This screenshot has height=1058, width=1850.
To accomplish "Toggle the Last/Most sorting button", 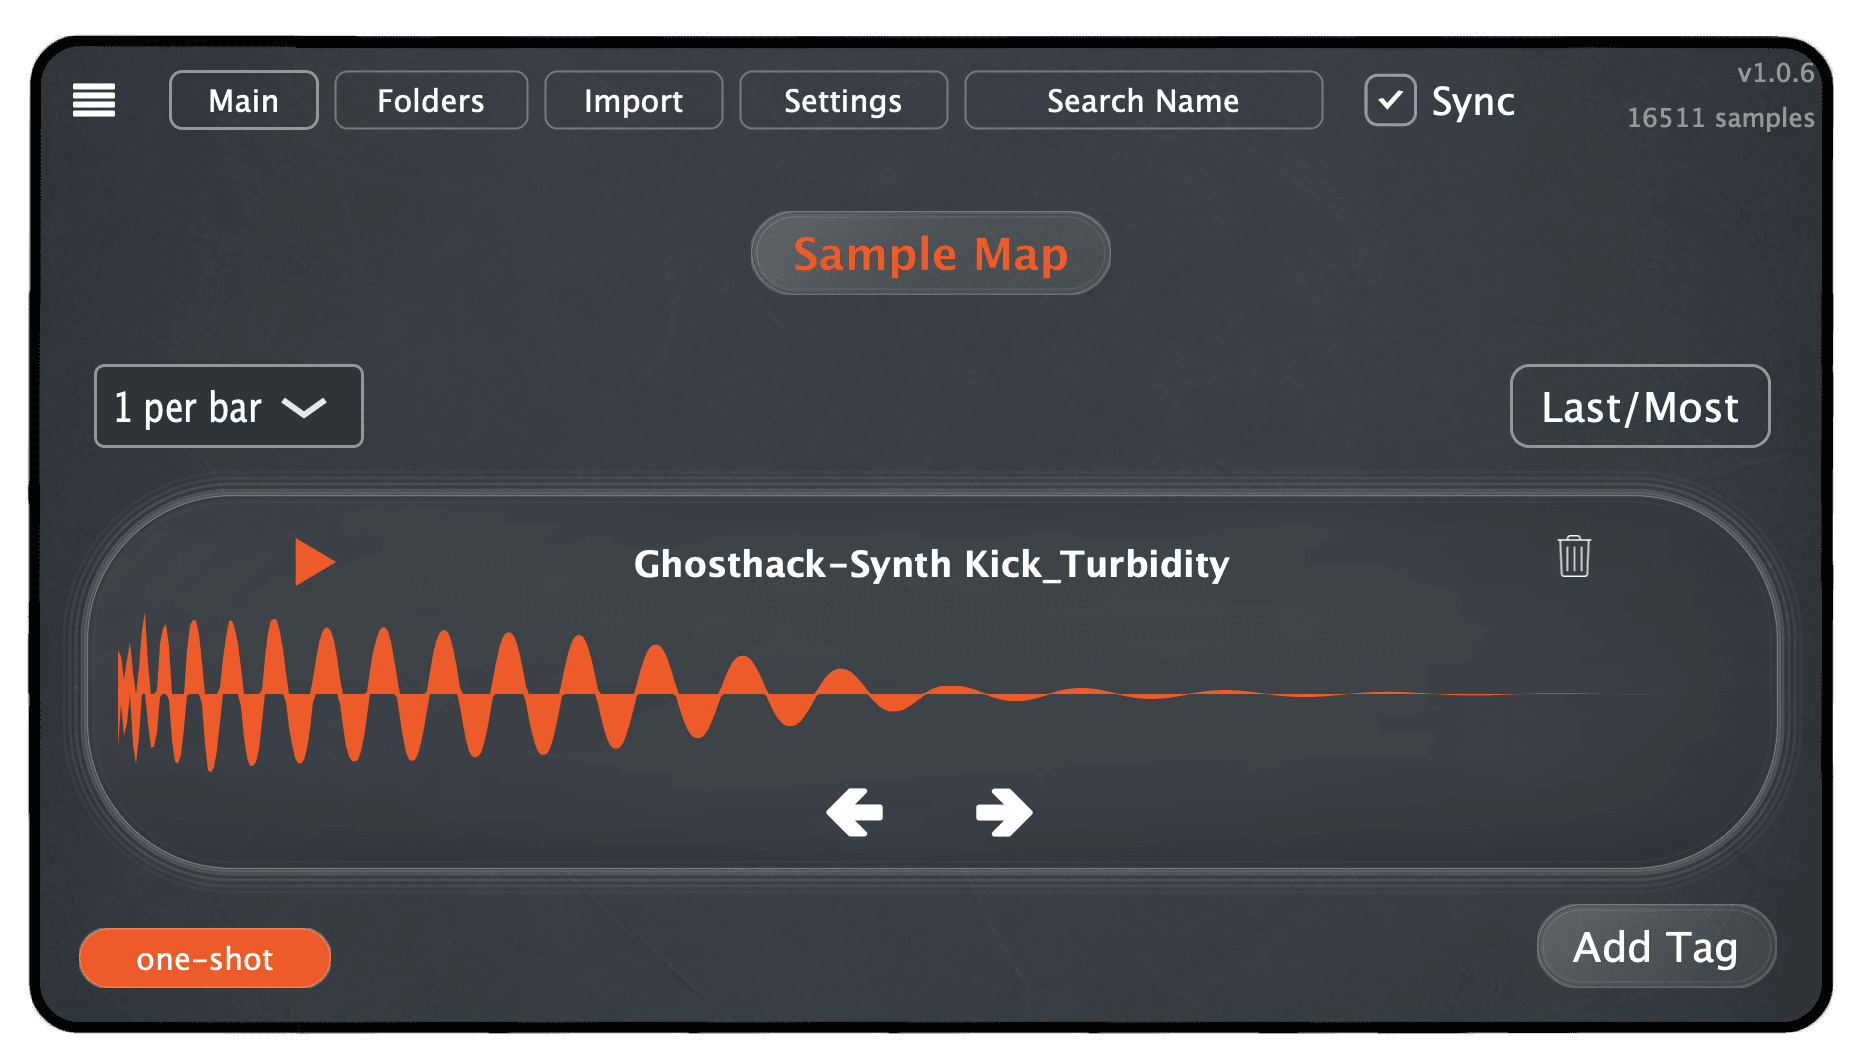I will coord(1639,406).
